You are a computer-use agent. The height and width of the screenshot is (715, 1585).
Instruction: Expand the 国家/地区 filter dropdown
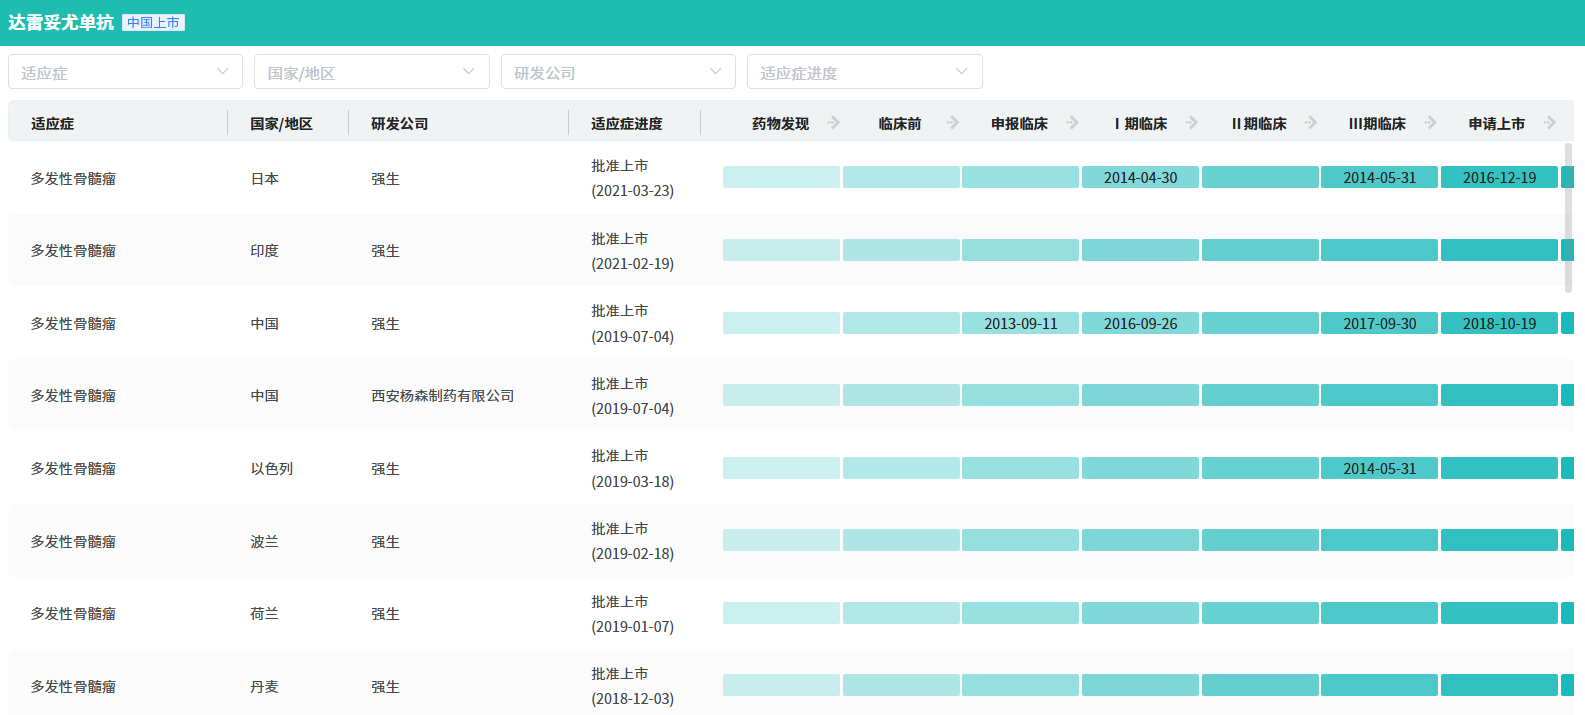click(371, 72)
